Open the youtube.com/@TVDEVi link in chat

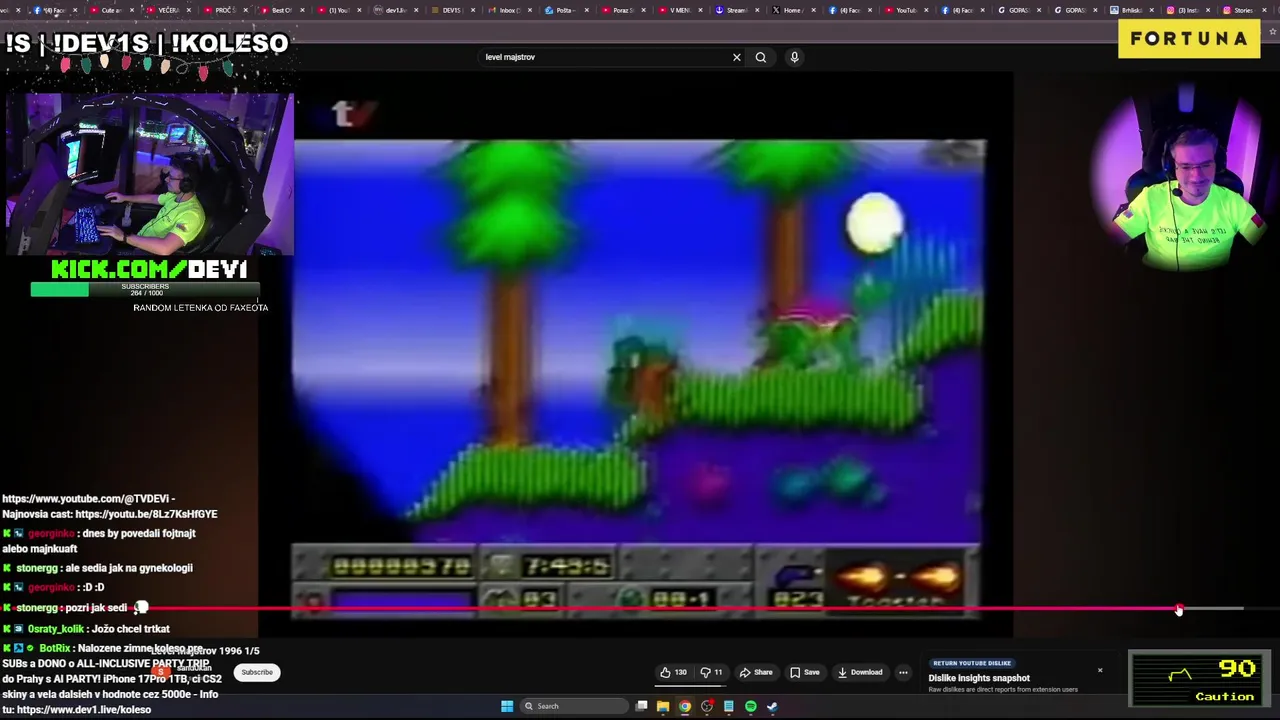86,498
